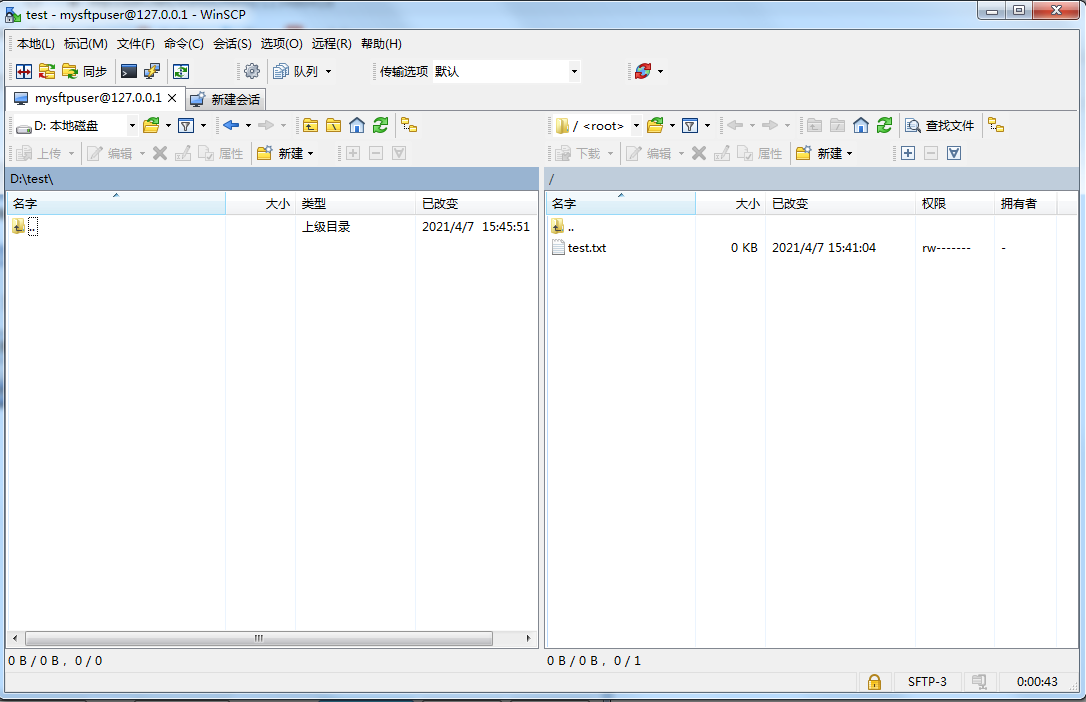Click the preferences gear icon
This screenshot has height=702, width=1086.
[252, 71]
